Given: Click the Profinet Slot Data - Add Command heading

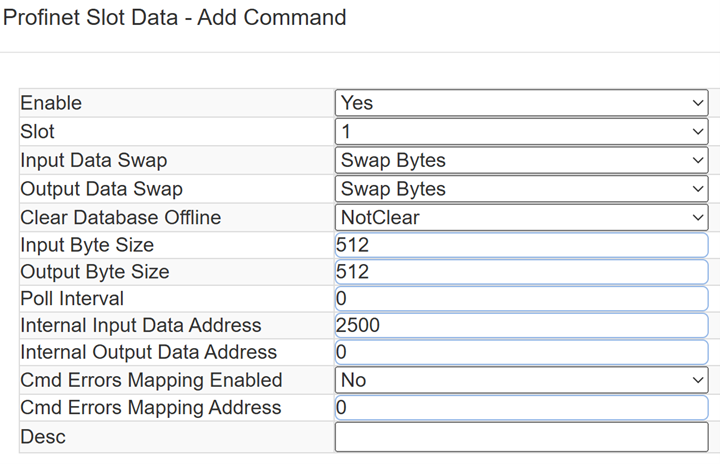Looking at the screenshot, I should (174, 18).
